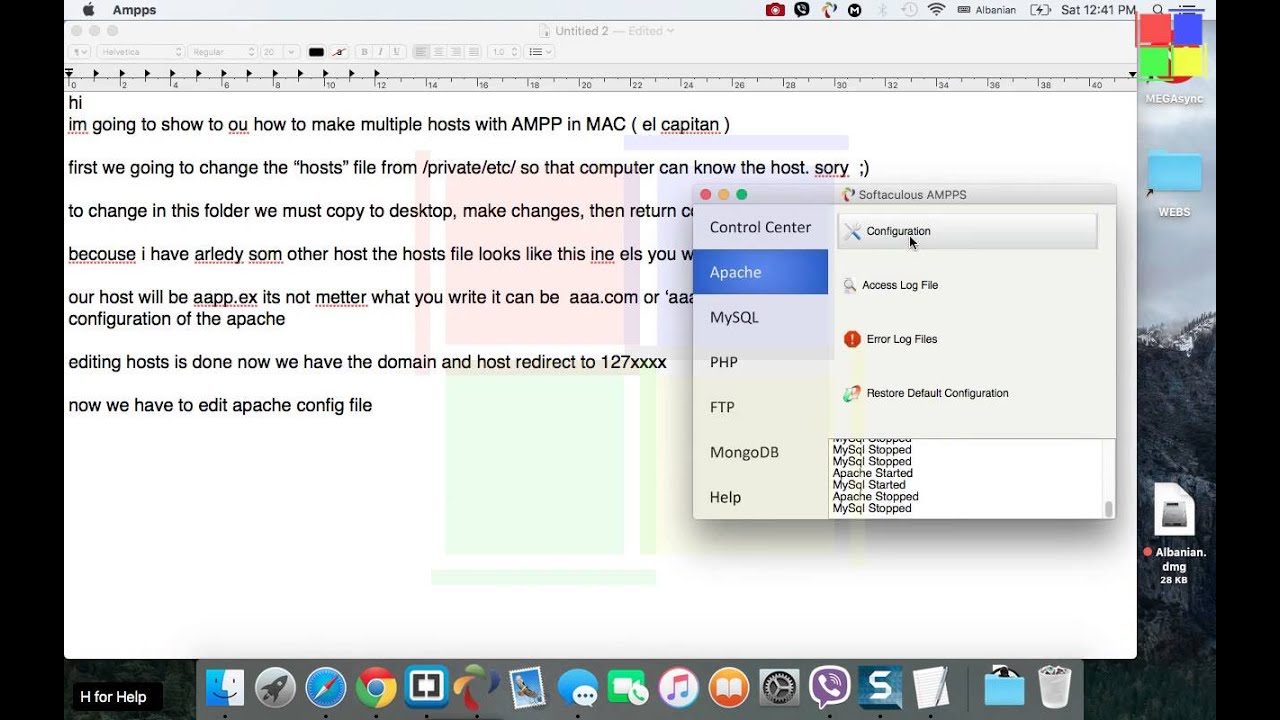
Task: Click the magnifier icon beside Access Log File
Action: pos(850,285)
